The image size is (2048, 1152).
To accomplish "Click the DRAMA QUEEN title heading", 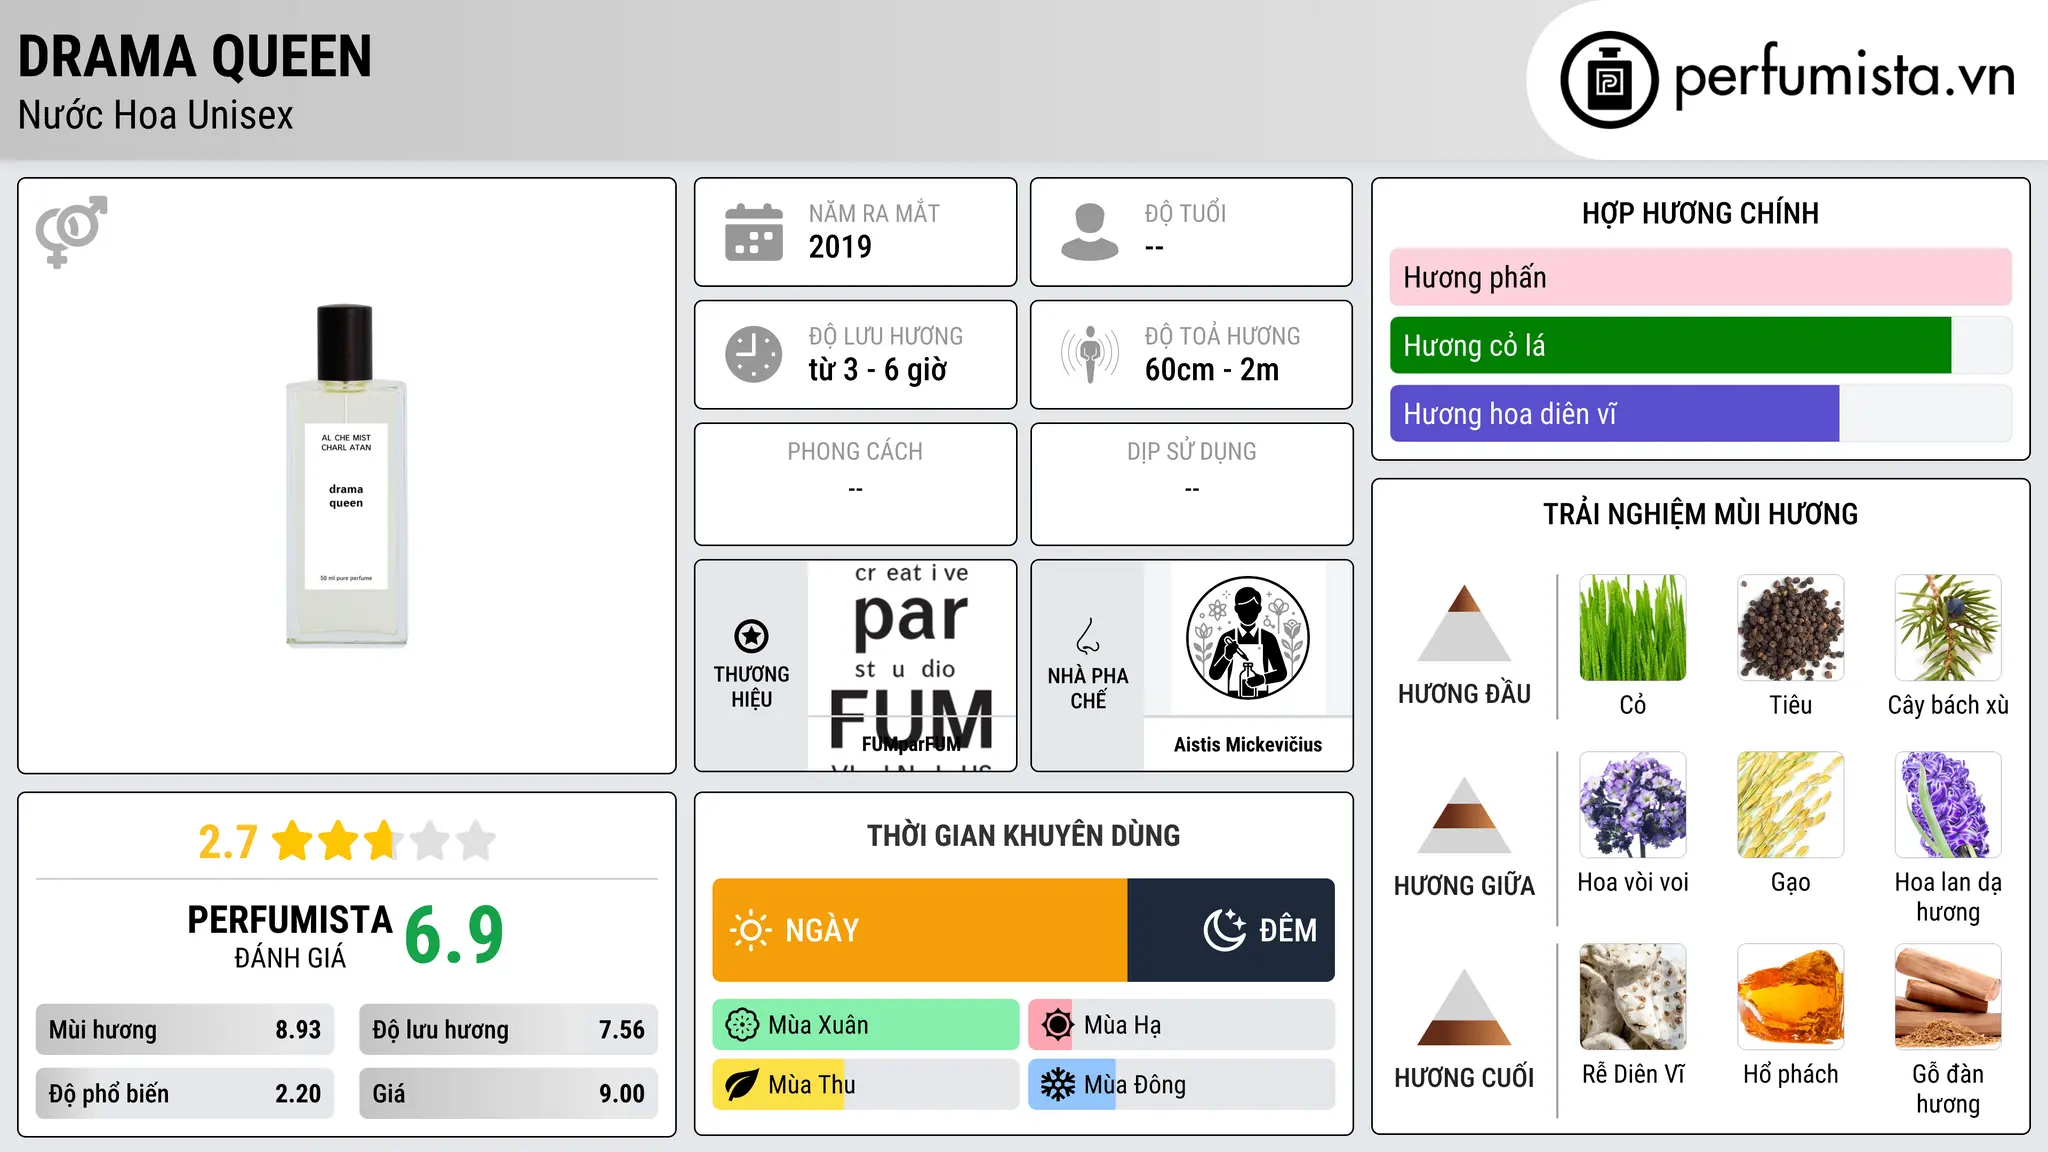I will pos(195,56).
